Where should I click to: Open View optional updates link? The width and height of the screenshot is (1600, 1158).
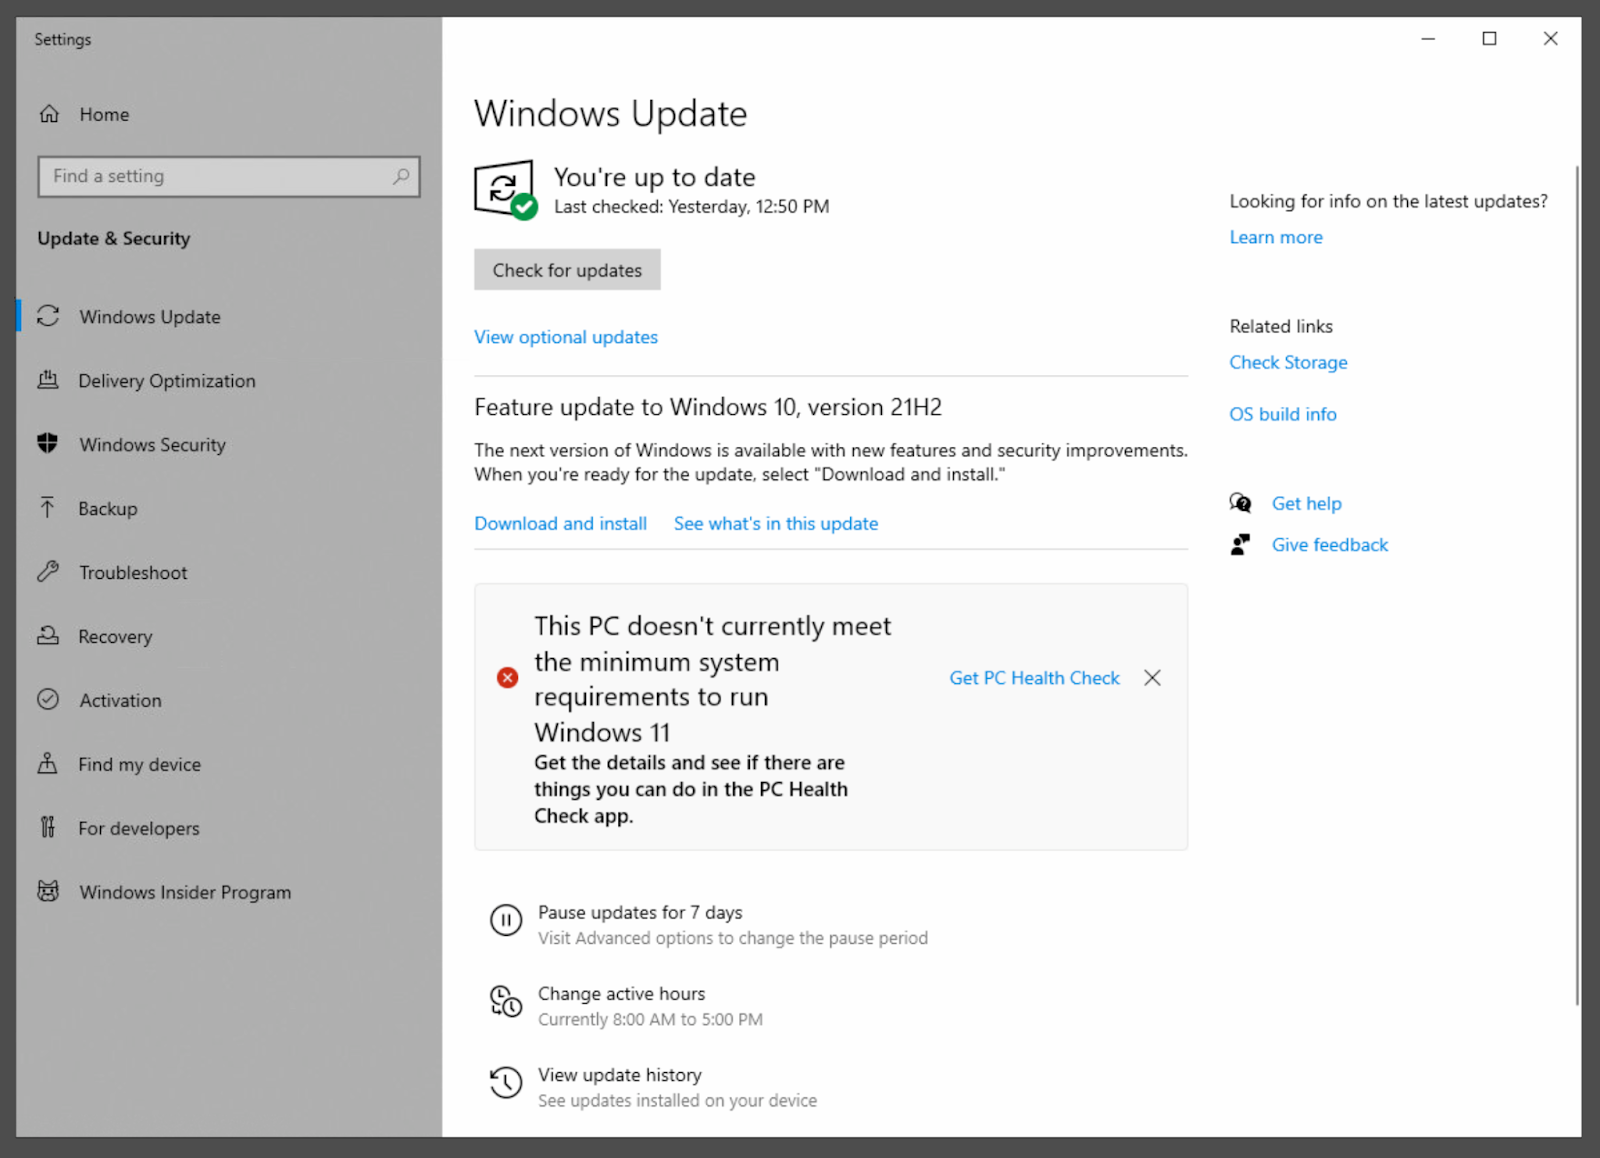click(x=566, y=337)
